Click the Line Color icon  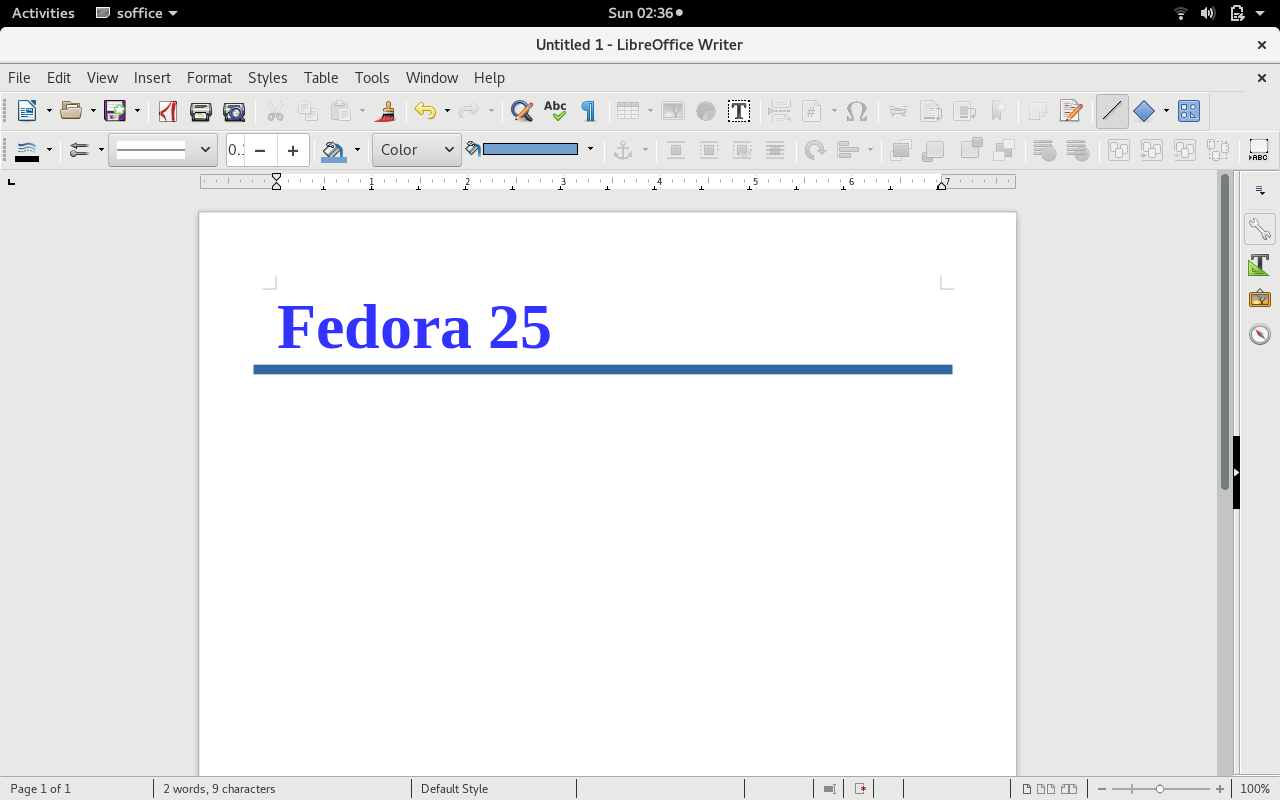[x=27, y=150]
